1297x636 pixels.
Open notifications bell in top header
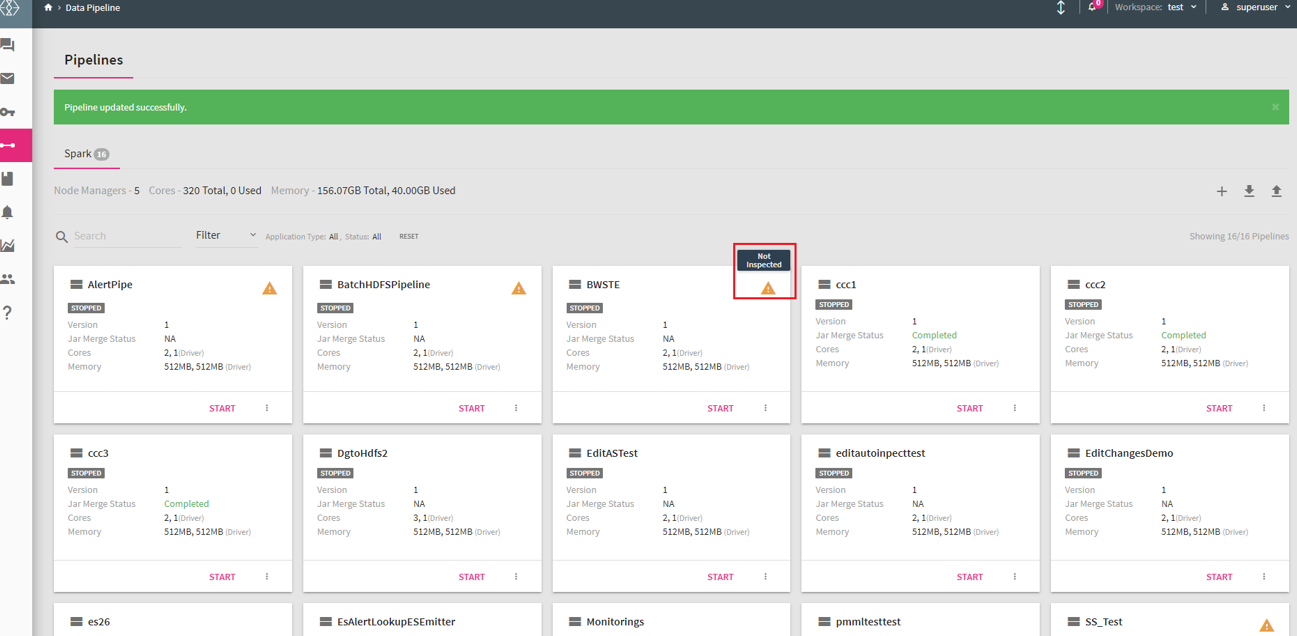(x=1092, y=7)
